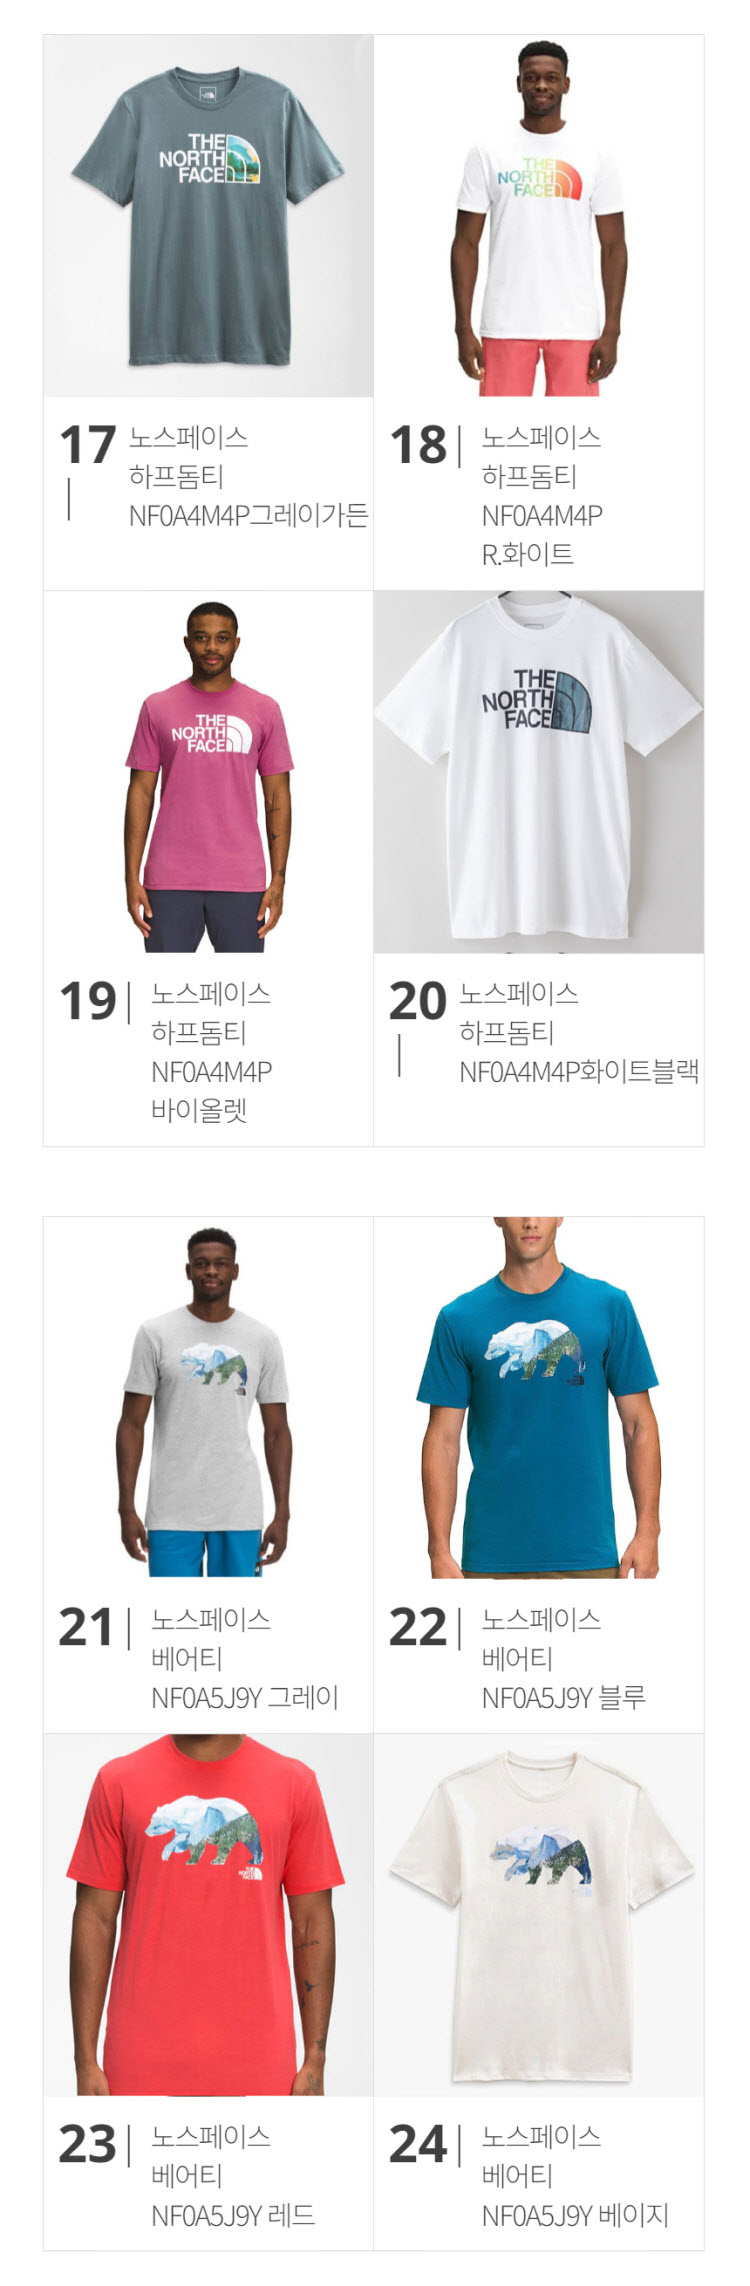Click item number 20
This screenshot has height=2286, width=750.
tap(418, 1001)
